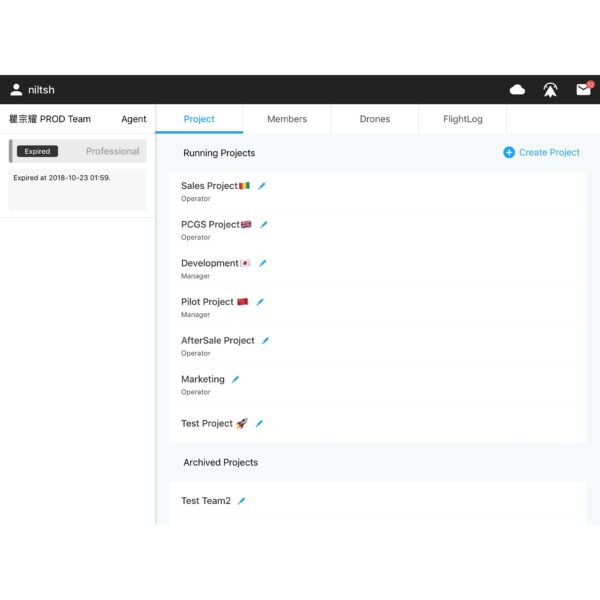Image resolution: width=600 pixels, height=600 pixels.
Task: Open the Sales Project entry
Action: (209, 186)
